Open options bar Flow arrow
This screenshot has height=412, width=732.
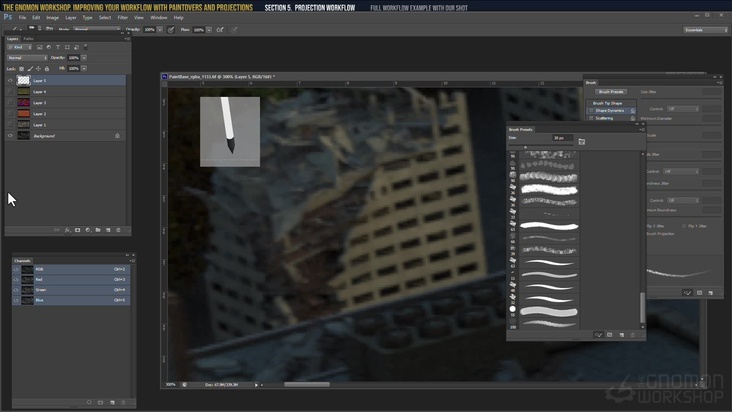209,29
